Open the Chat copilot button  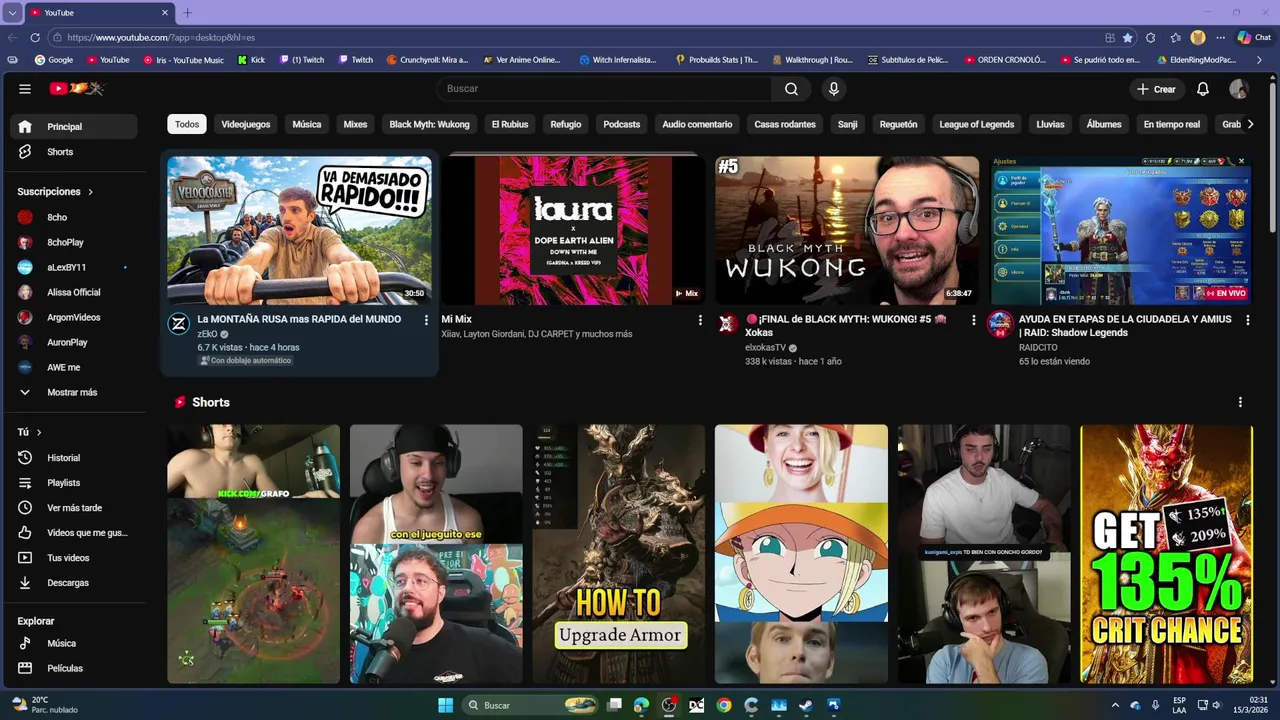pos(1254,37)
